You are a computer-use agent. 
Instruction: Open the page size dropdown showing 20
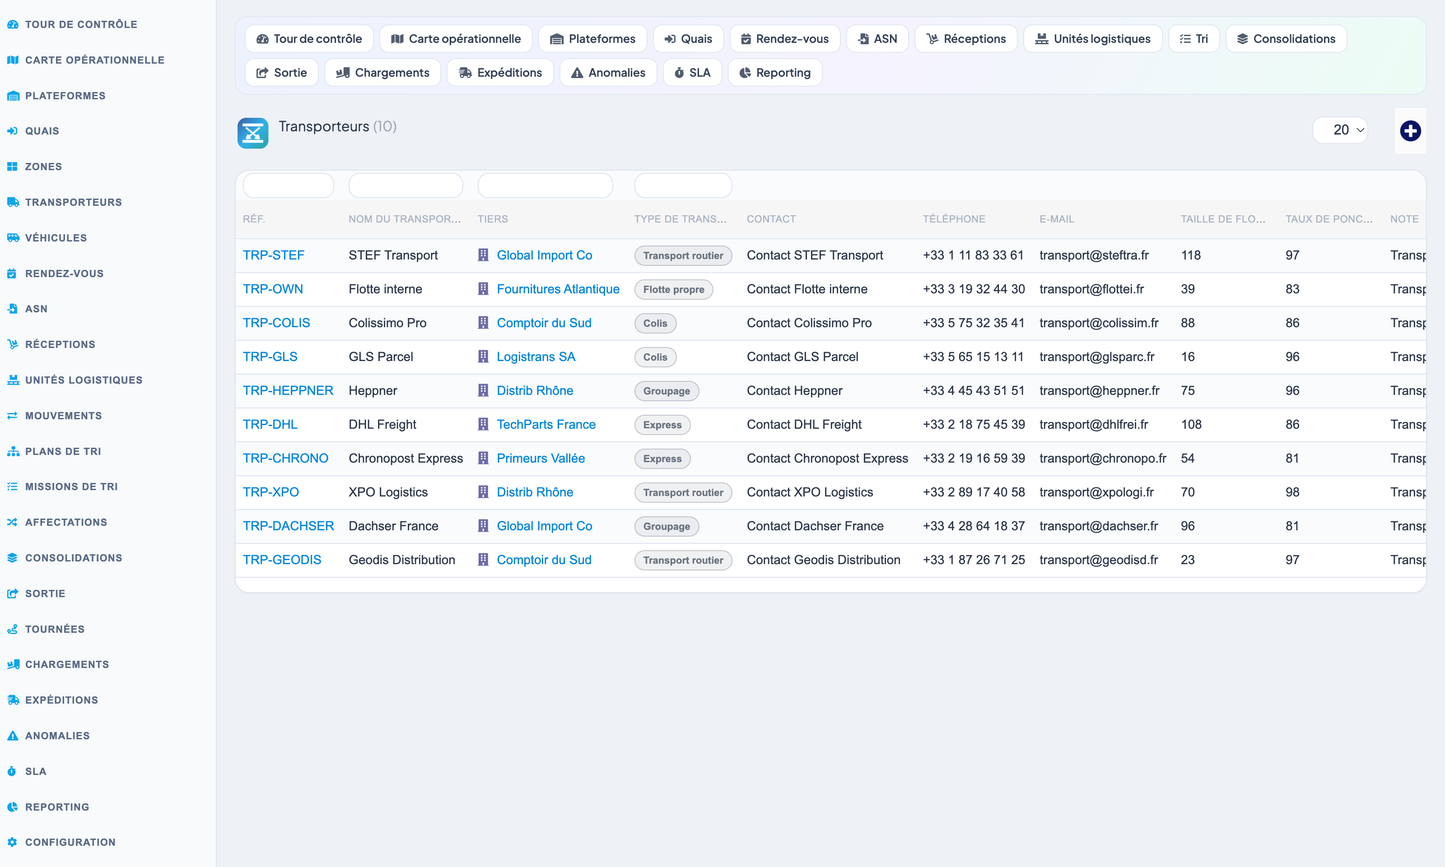click(x=1340, y=130)
